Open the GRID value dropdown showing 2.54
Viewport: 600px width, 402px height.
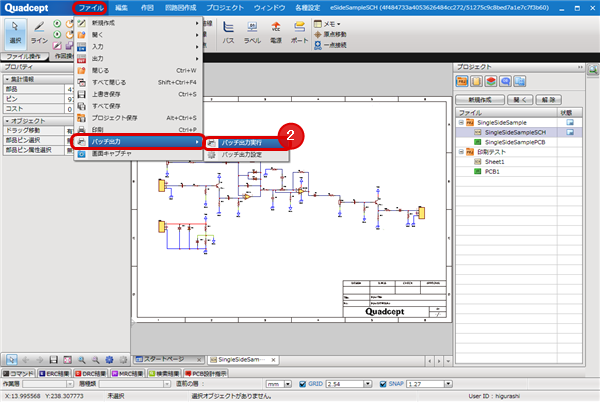368,384
